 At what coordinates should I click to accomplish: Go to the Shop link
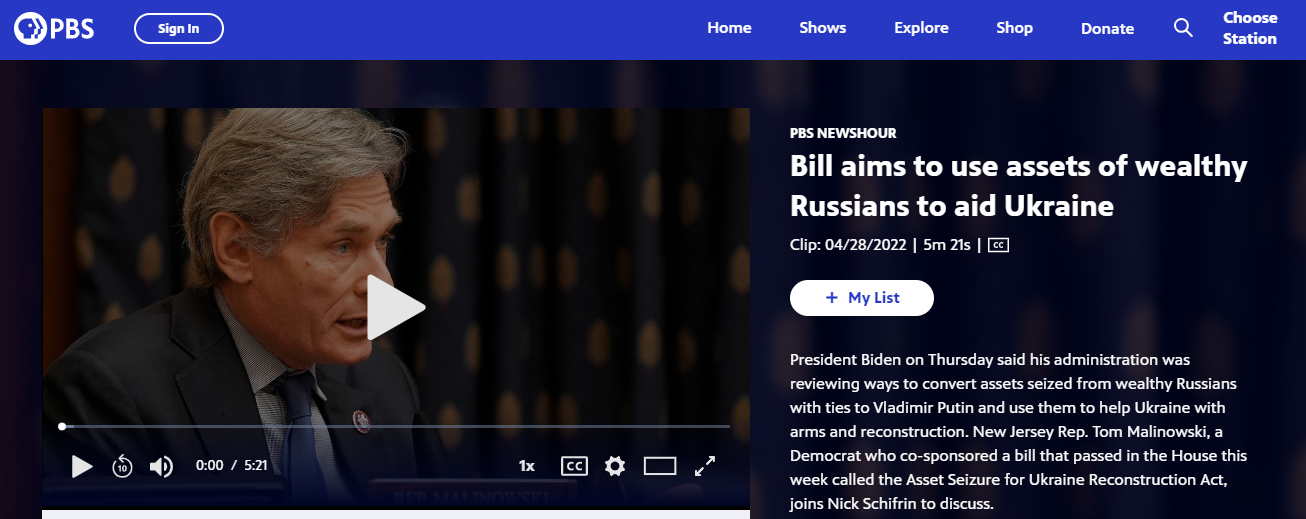click(x=1014, y=28)
